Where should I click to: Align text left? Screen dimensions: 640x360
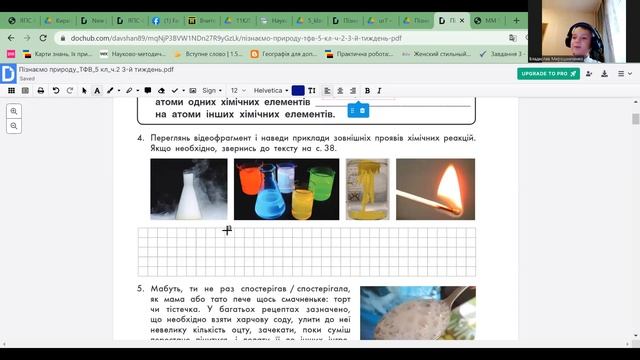pos(327,91)
